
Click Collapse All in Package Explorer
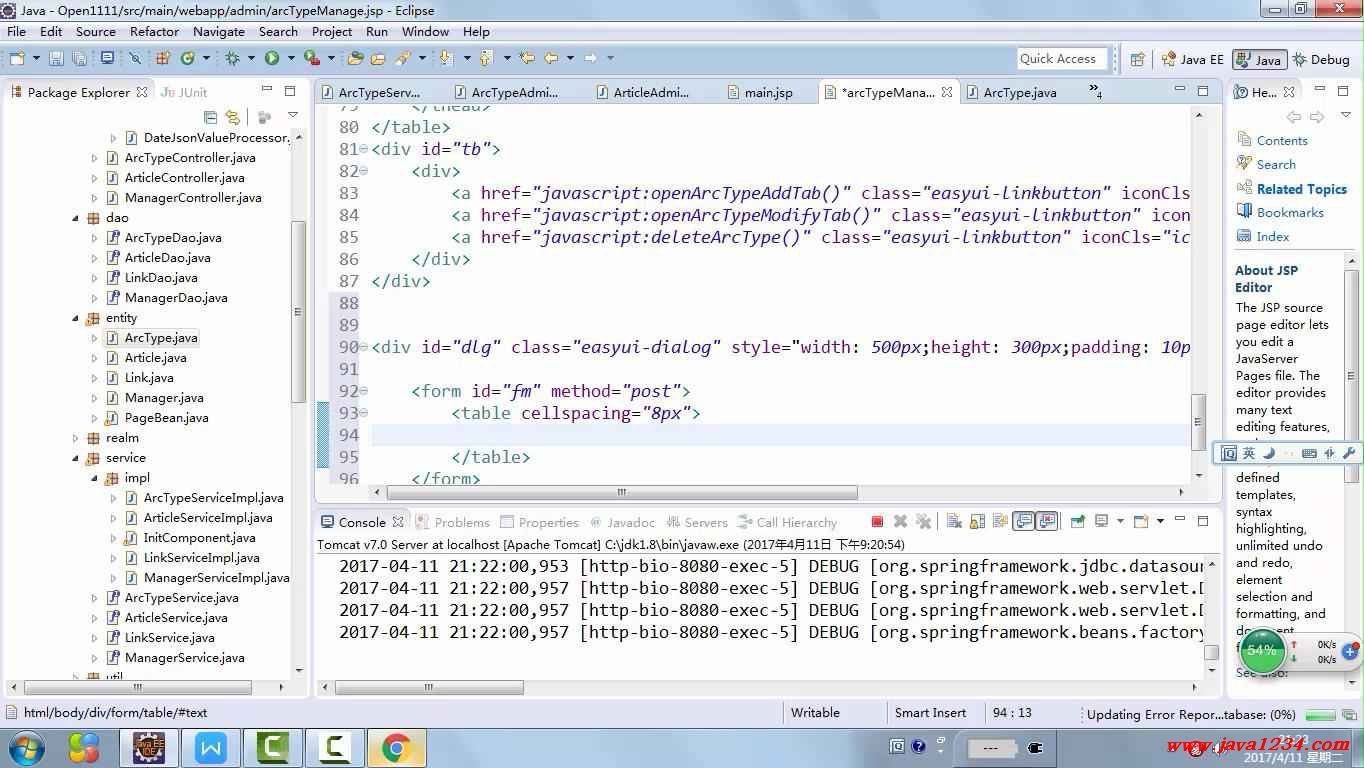click(x=210, y=117)
